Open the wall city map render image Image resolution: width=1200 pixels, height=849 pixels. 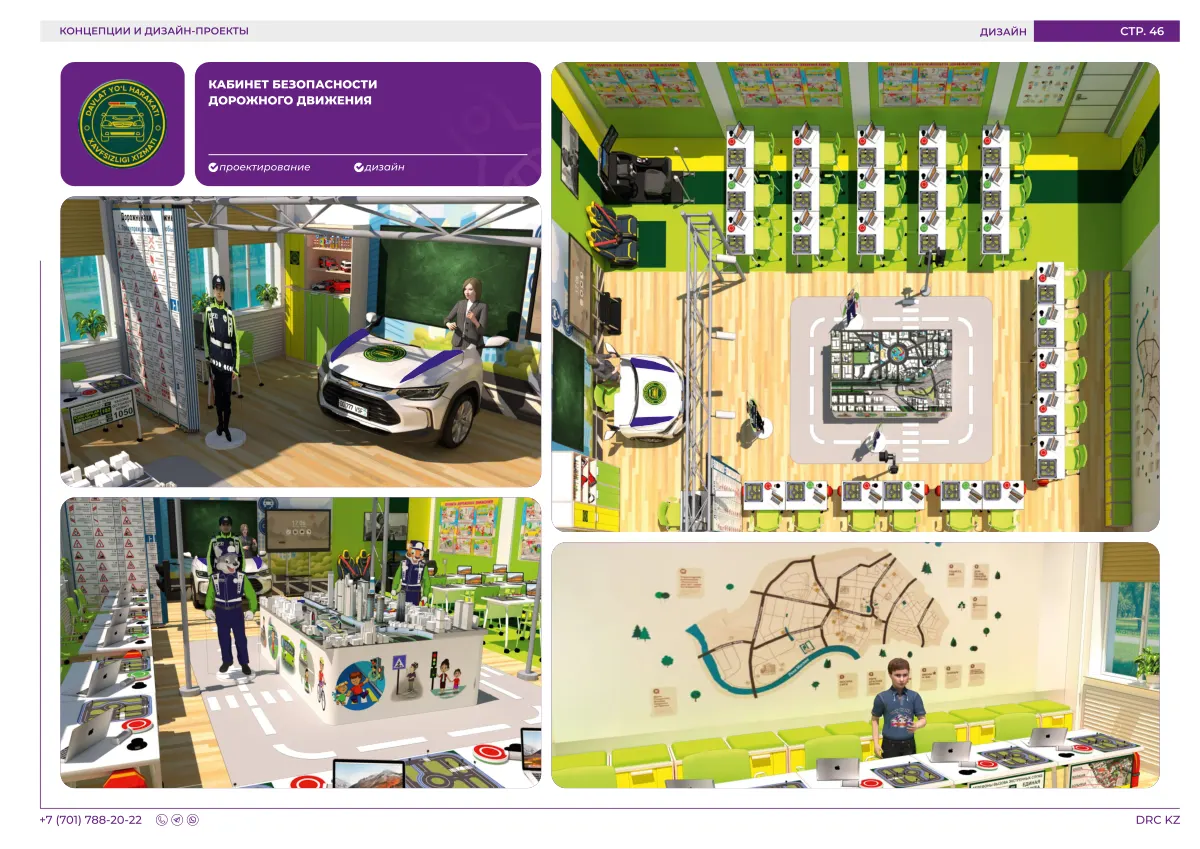pyautogui.click(x=855, y=665)
